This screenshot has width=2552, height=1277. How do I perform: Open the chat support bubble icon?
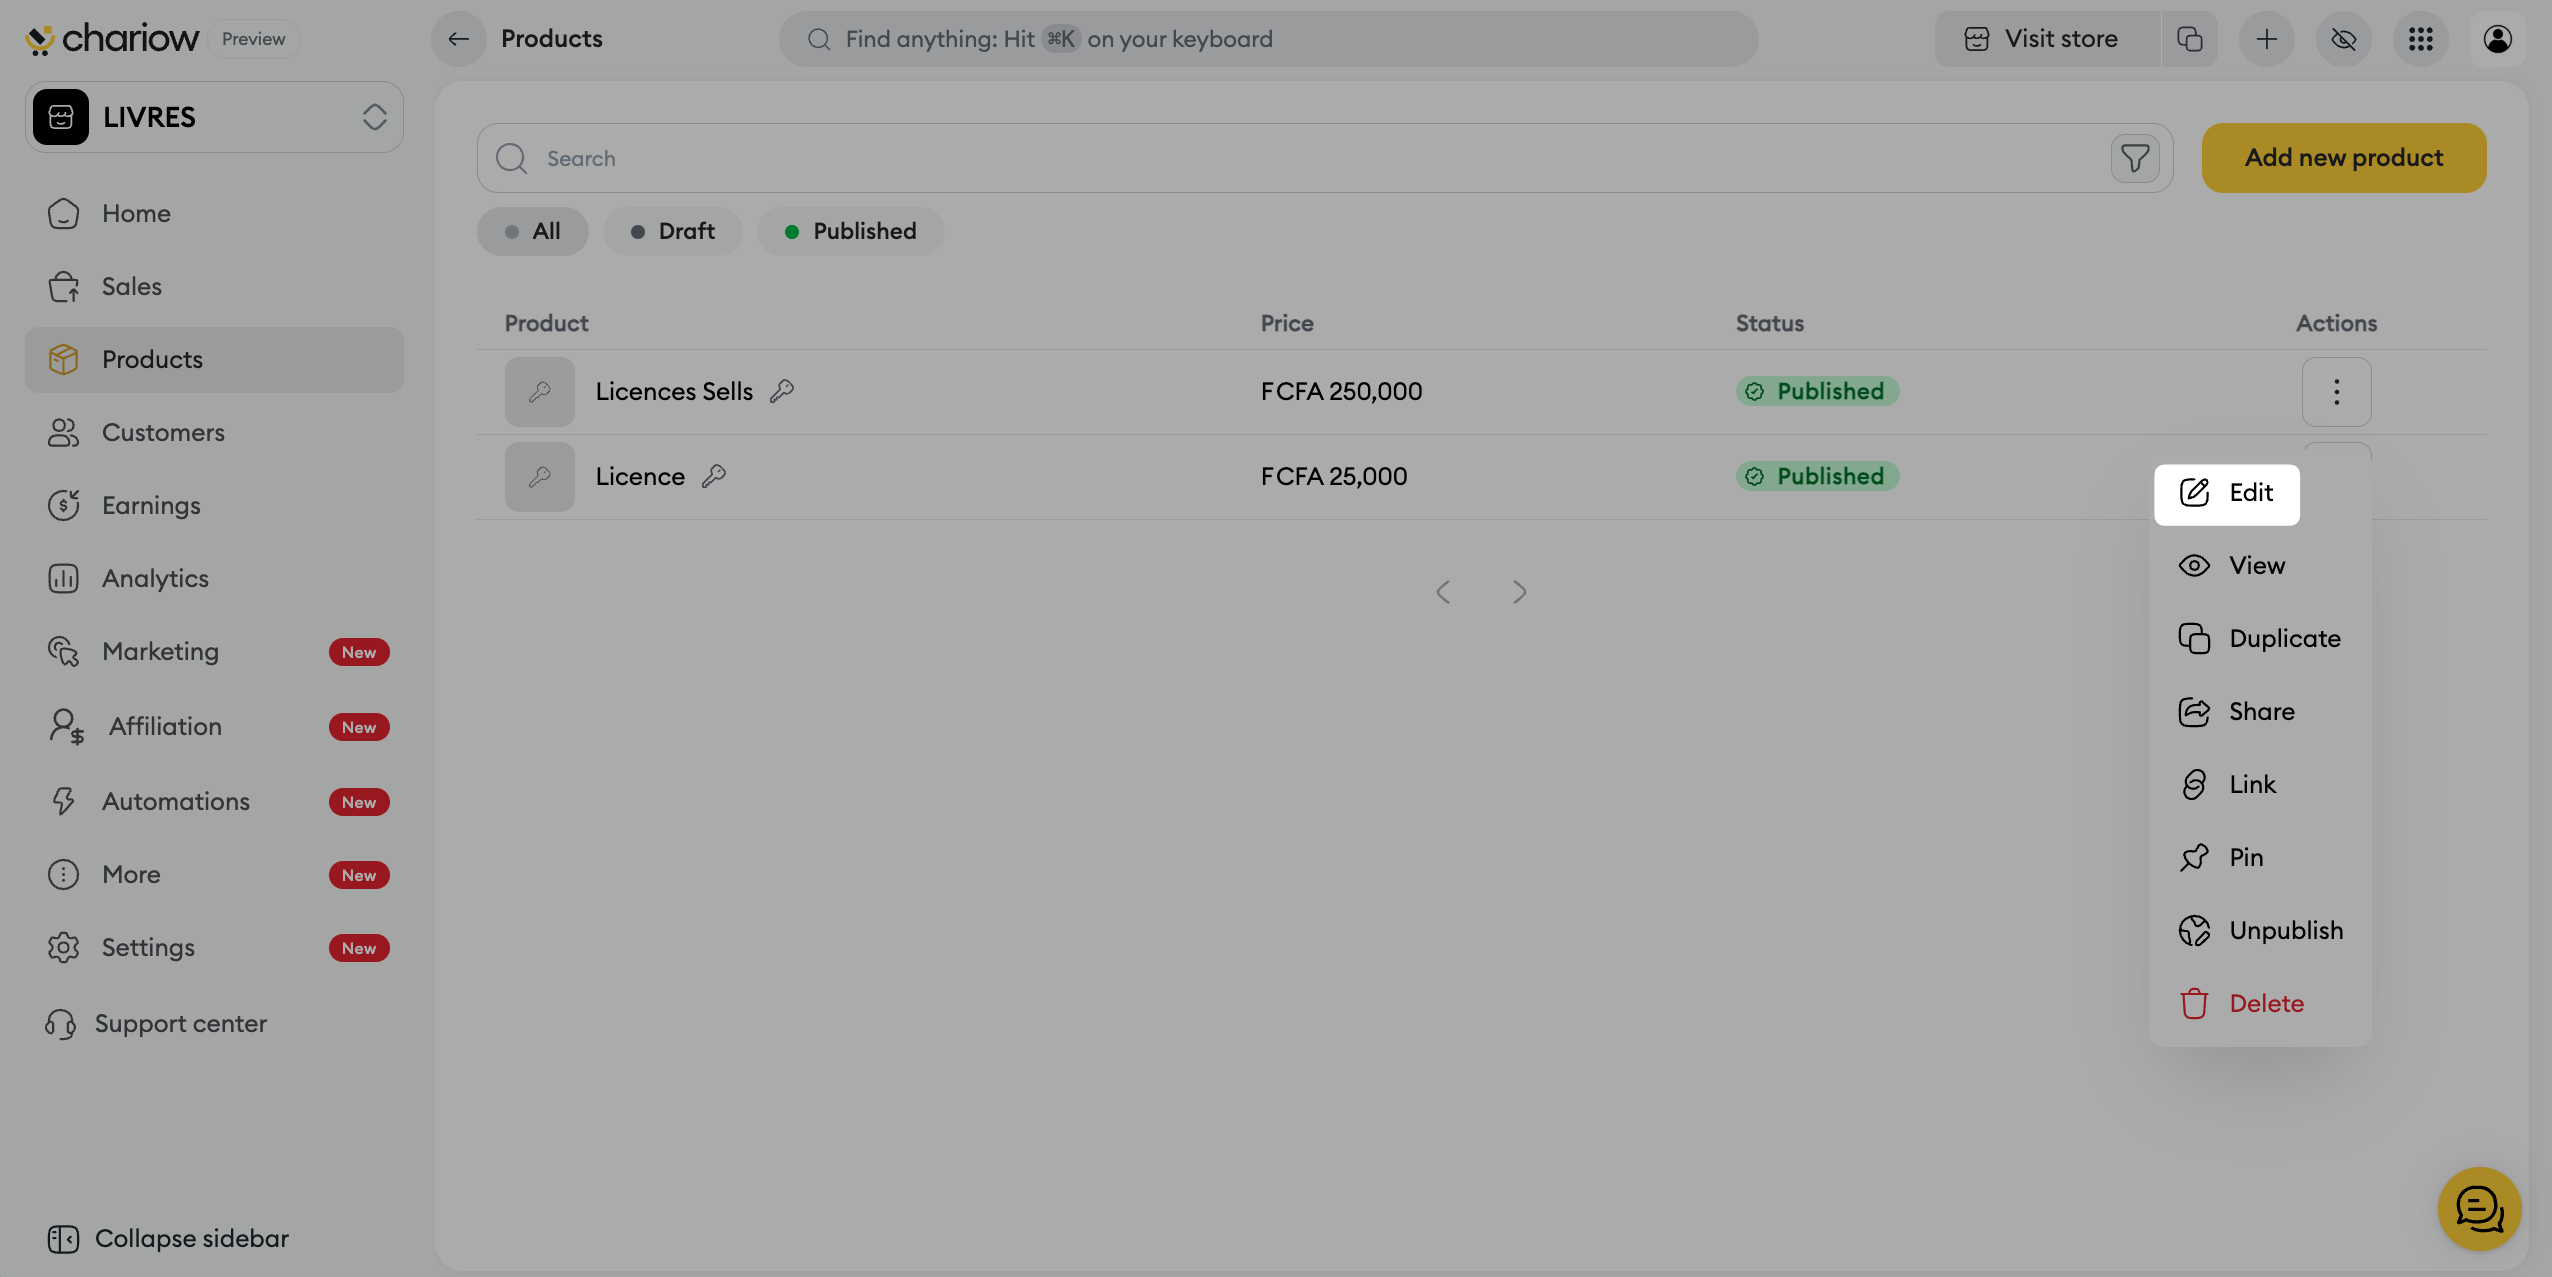point(2479,1209)
